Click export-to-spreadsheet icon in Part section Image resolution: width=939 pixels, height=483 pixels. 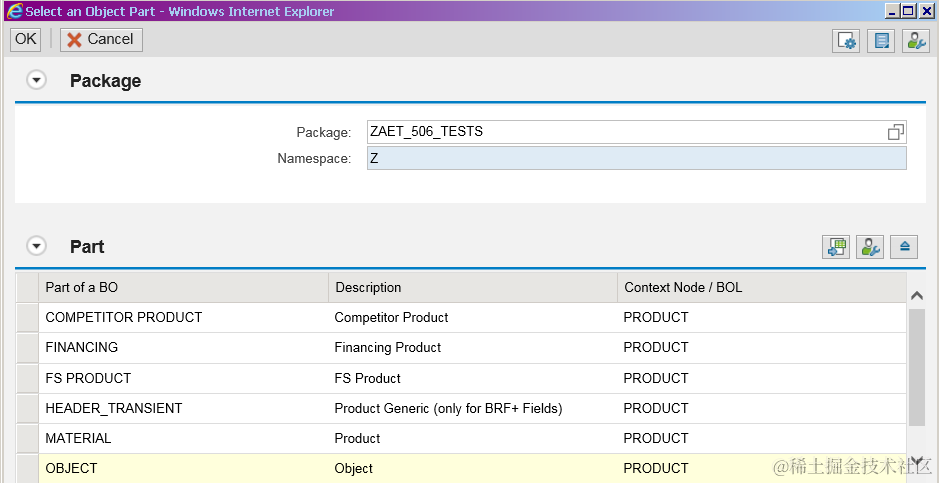point(836,247)
